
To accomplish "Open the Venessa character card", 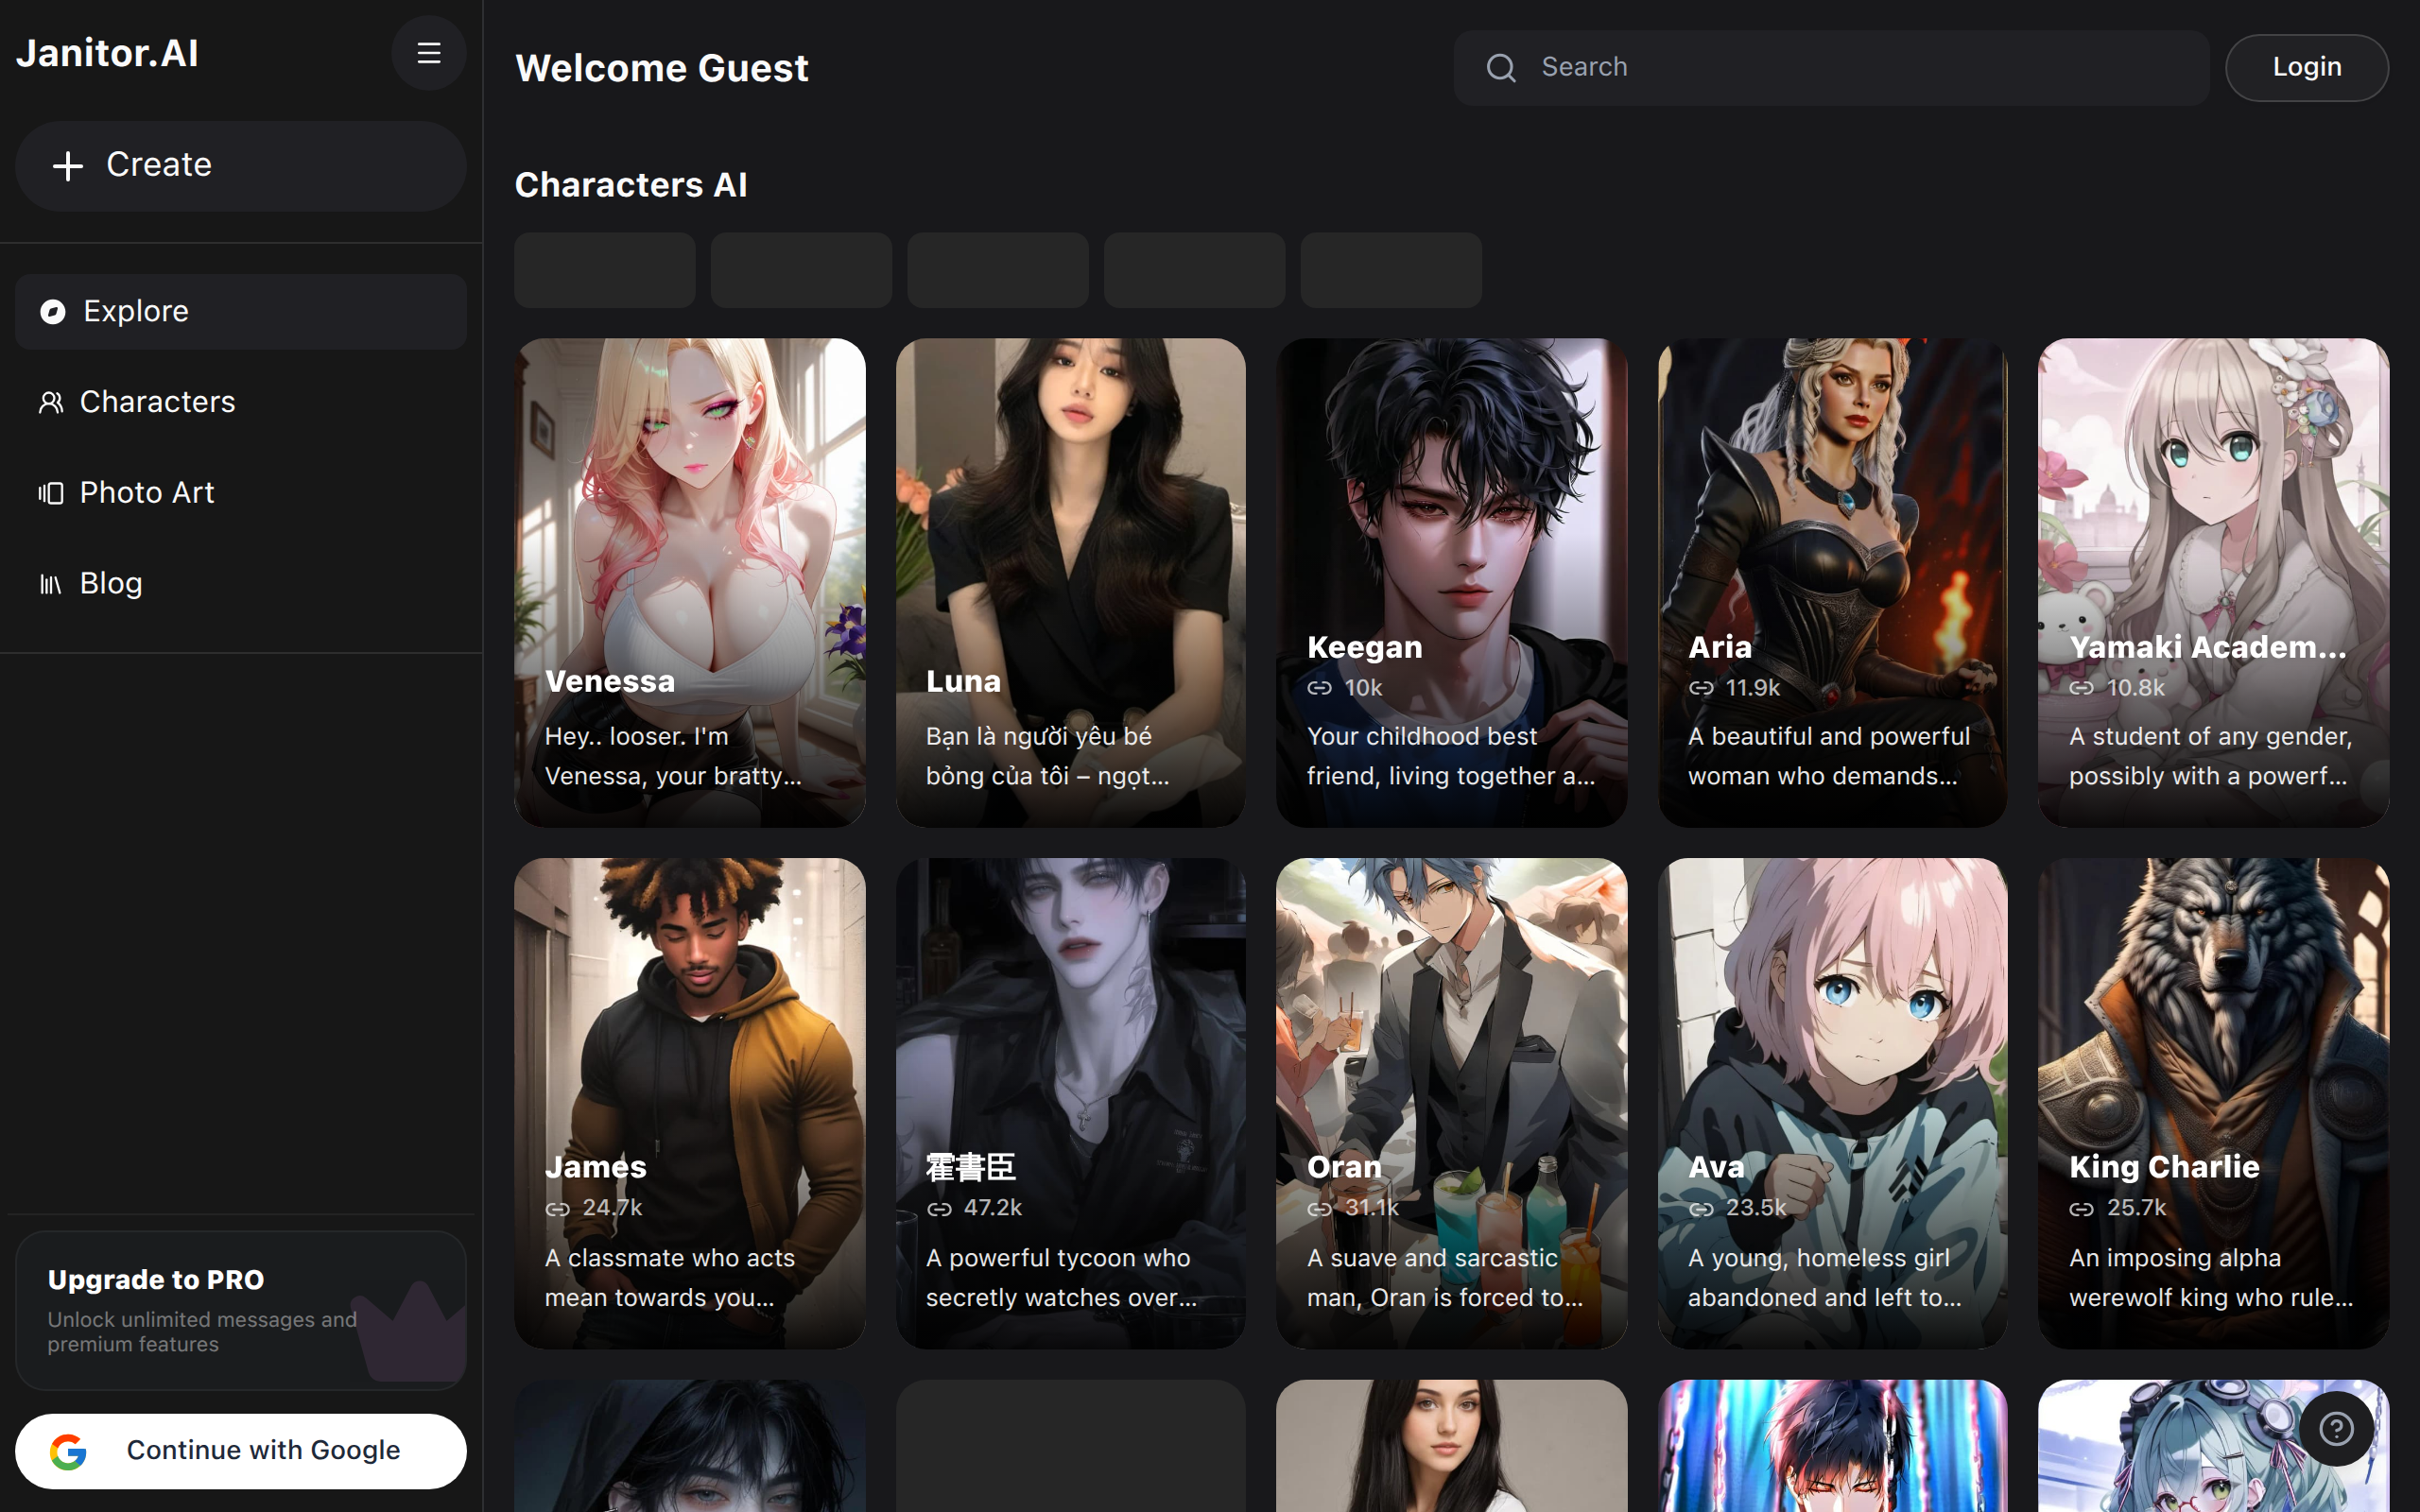I will [689, 582].
